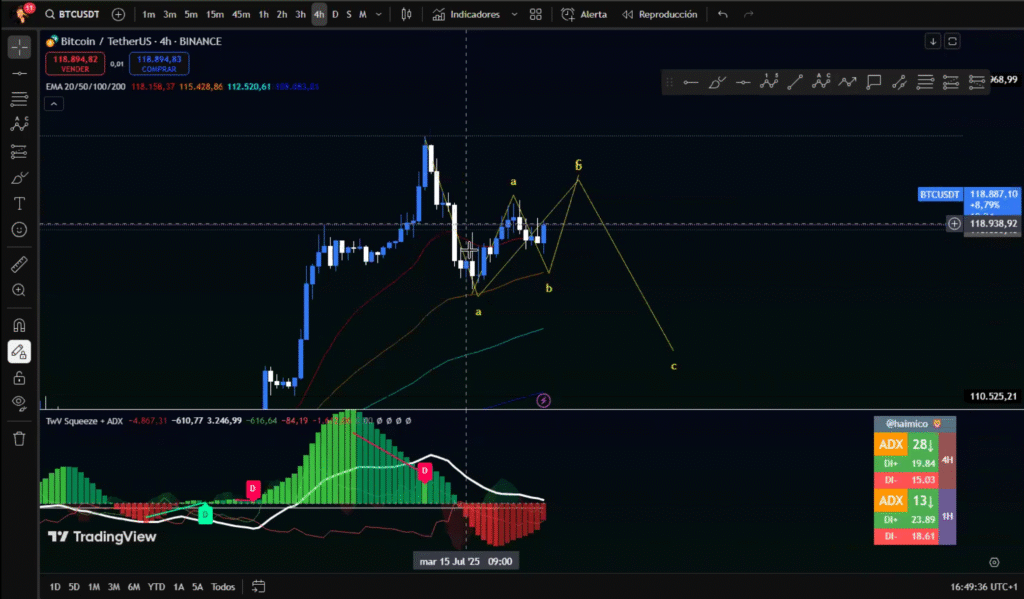Select the diagonal trend line favorite tool
1024x599 pixels.
795,82
